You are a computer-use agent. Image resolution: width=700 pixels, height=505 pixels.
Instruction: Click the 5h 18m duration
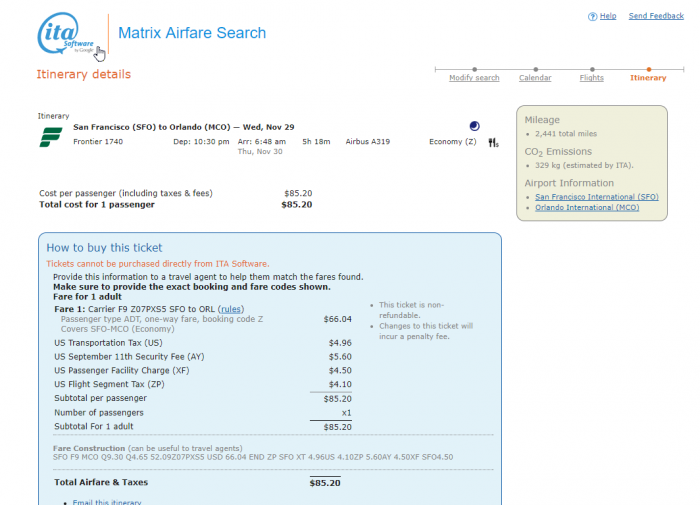pyautogui.click(x=317, y=142)
